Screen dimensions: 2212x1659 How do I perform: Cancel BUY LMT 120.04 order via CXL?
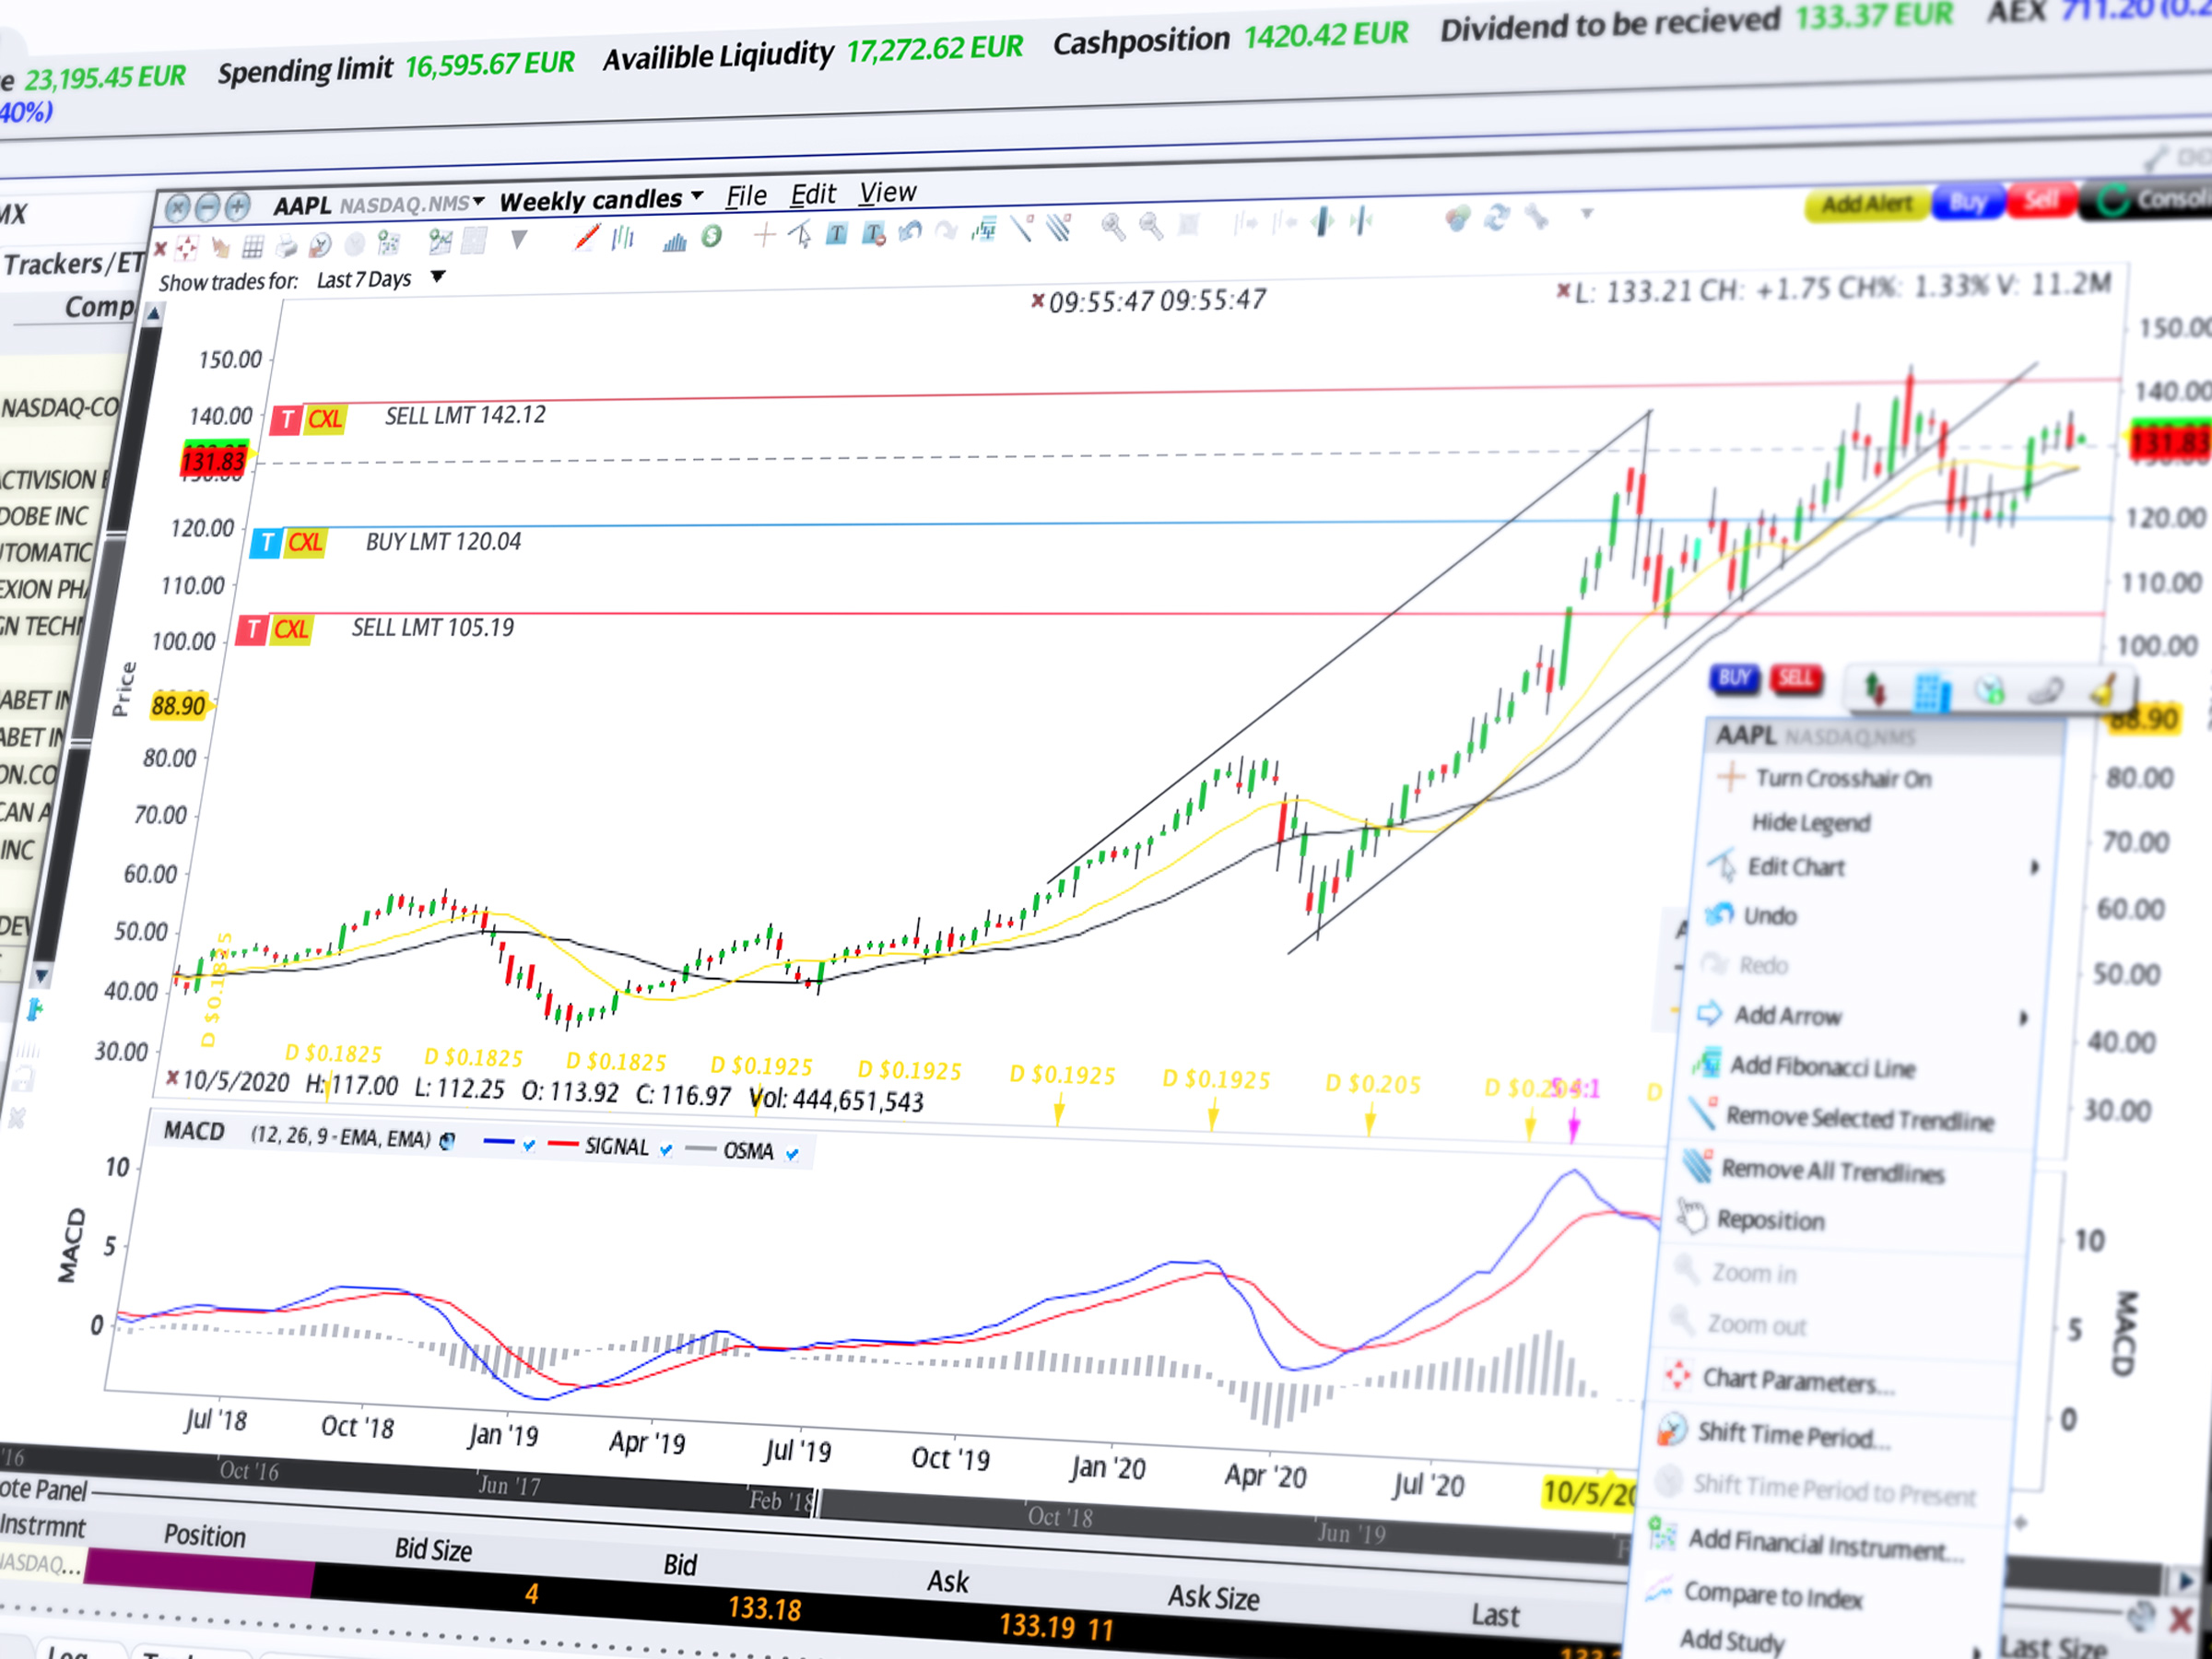[306, 543]
